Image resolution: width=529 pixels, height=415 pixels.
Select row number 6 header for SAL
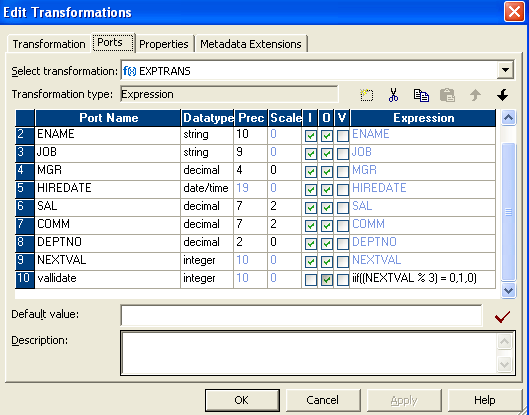tap(25, 207)
